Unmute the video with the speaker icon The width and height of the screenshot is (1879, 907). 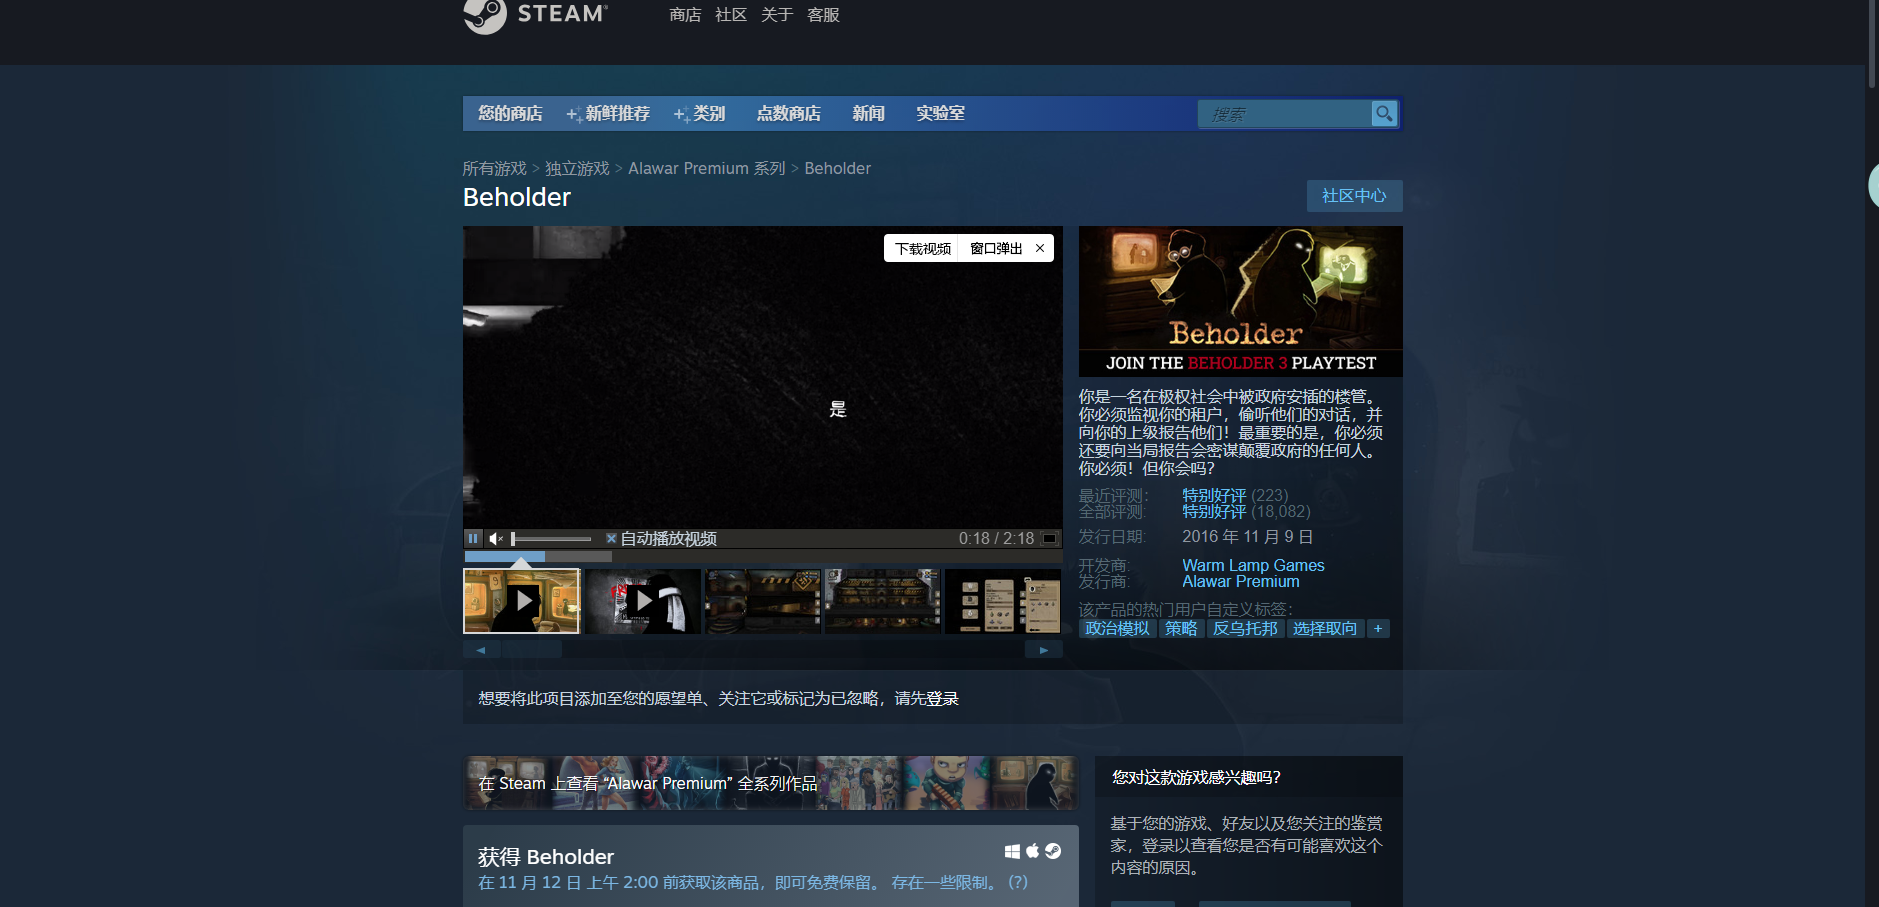pos(496,539)
